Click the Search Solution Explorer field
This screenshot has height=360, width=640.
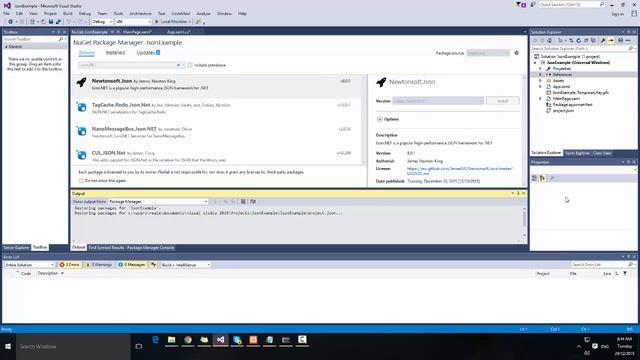[582, 49]
